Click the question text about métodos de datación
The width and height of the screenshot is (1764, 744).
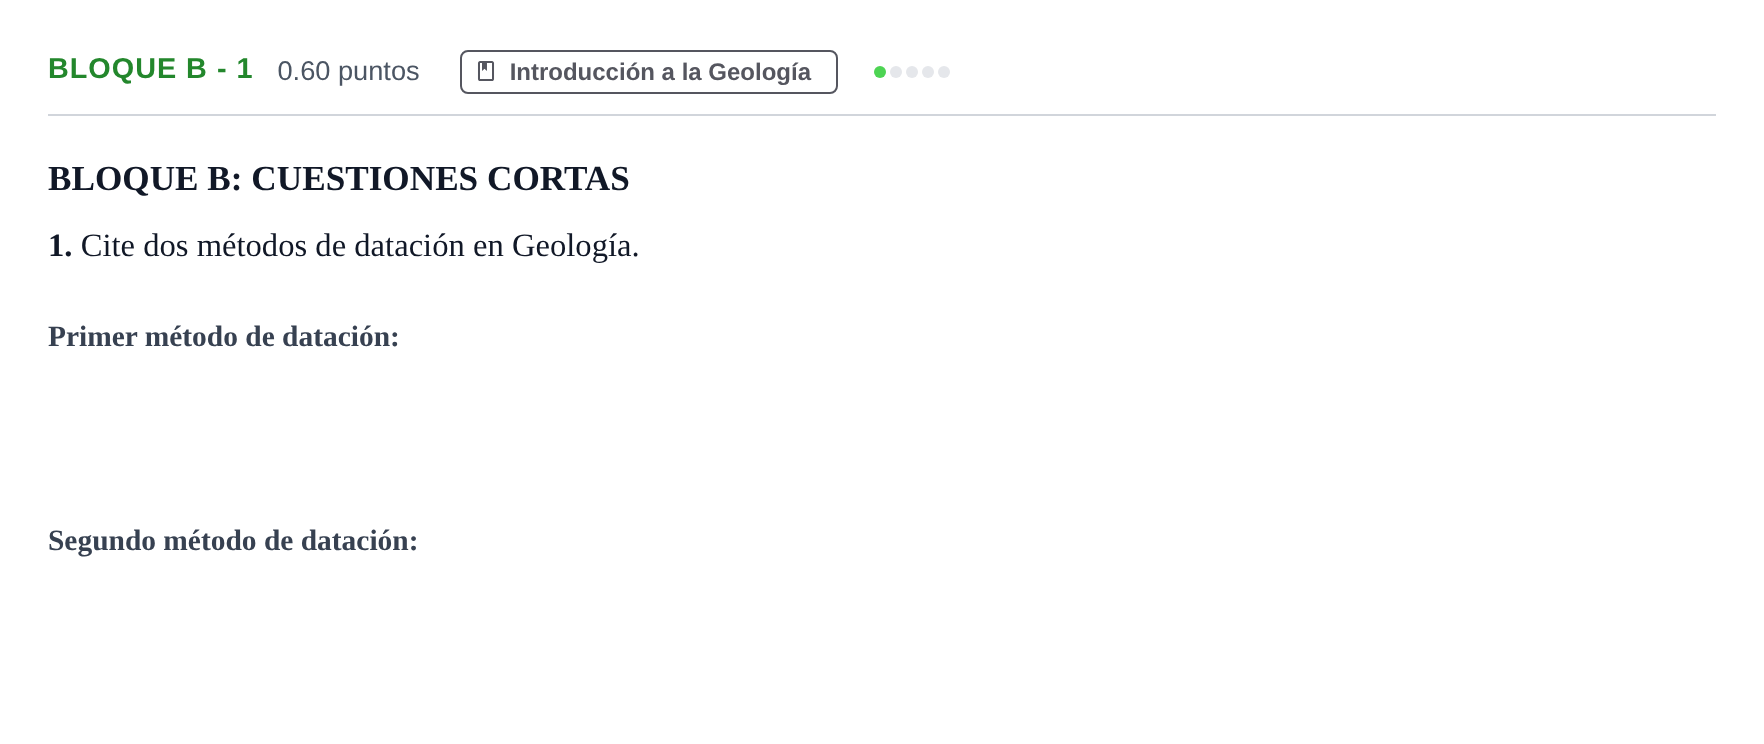tap(344, 246)
